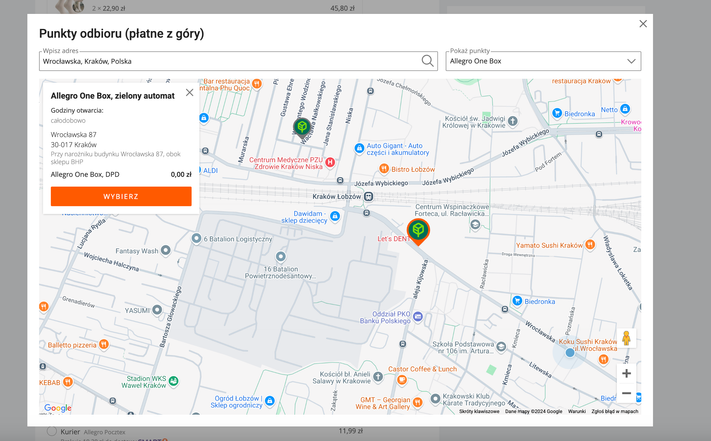
Task: Click the Ogród Łobzów sklep ogrodniczy marker
Action: coord(270,401)
